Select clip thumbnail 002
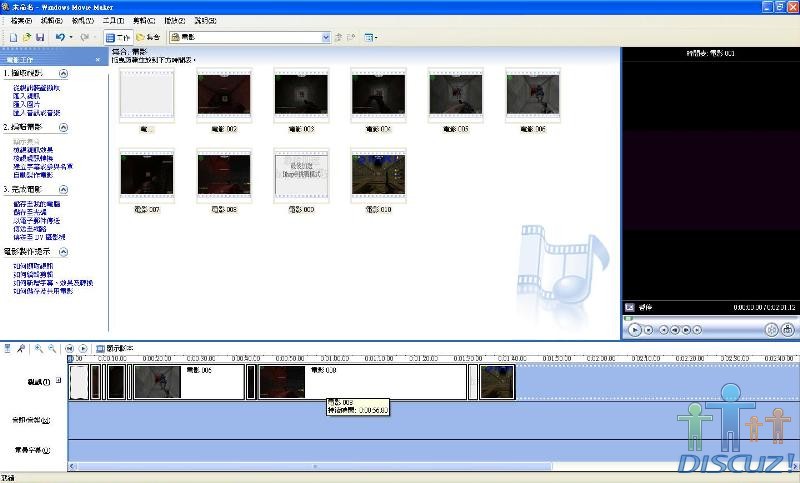Screen dimensions: 800x483 tap(224, 95)
